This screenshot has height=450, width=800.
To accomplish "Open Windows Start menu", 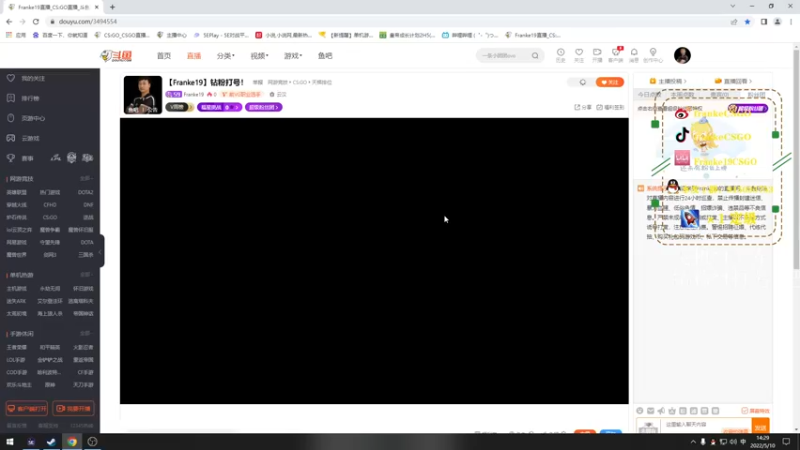I will point(10,442).
